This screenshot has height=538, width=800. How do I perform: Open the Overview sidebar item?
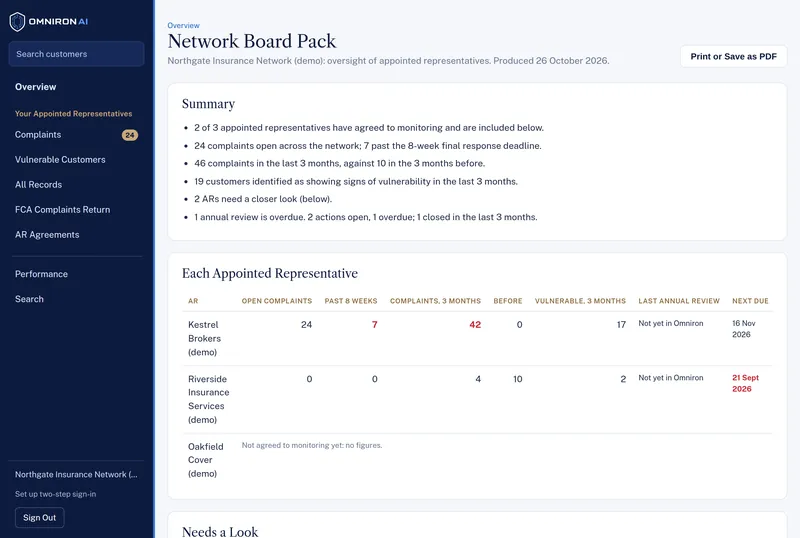[35, 87]
